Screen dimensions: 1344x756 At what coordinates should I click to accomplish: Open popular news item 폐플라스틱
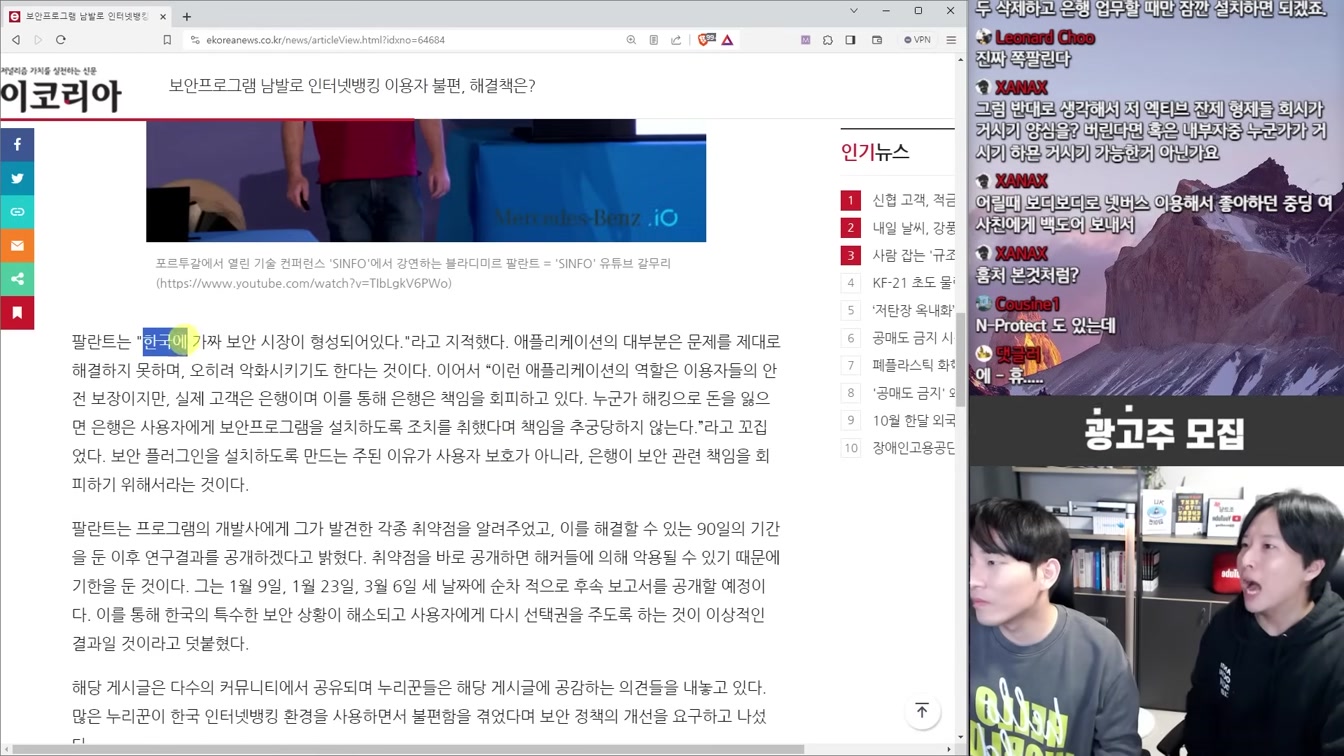coord(914,365)
